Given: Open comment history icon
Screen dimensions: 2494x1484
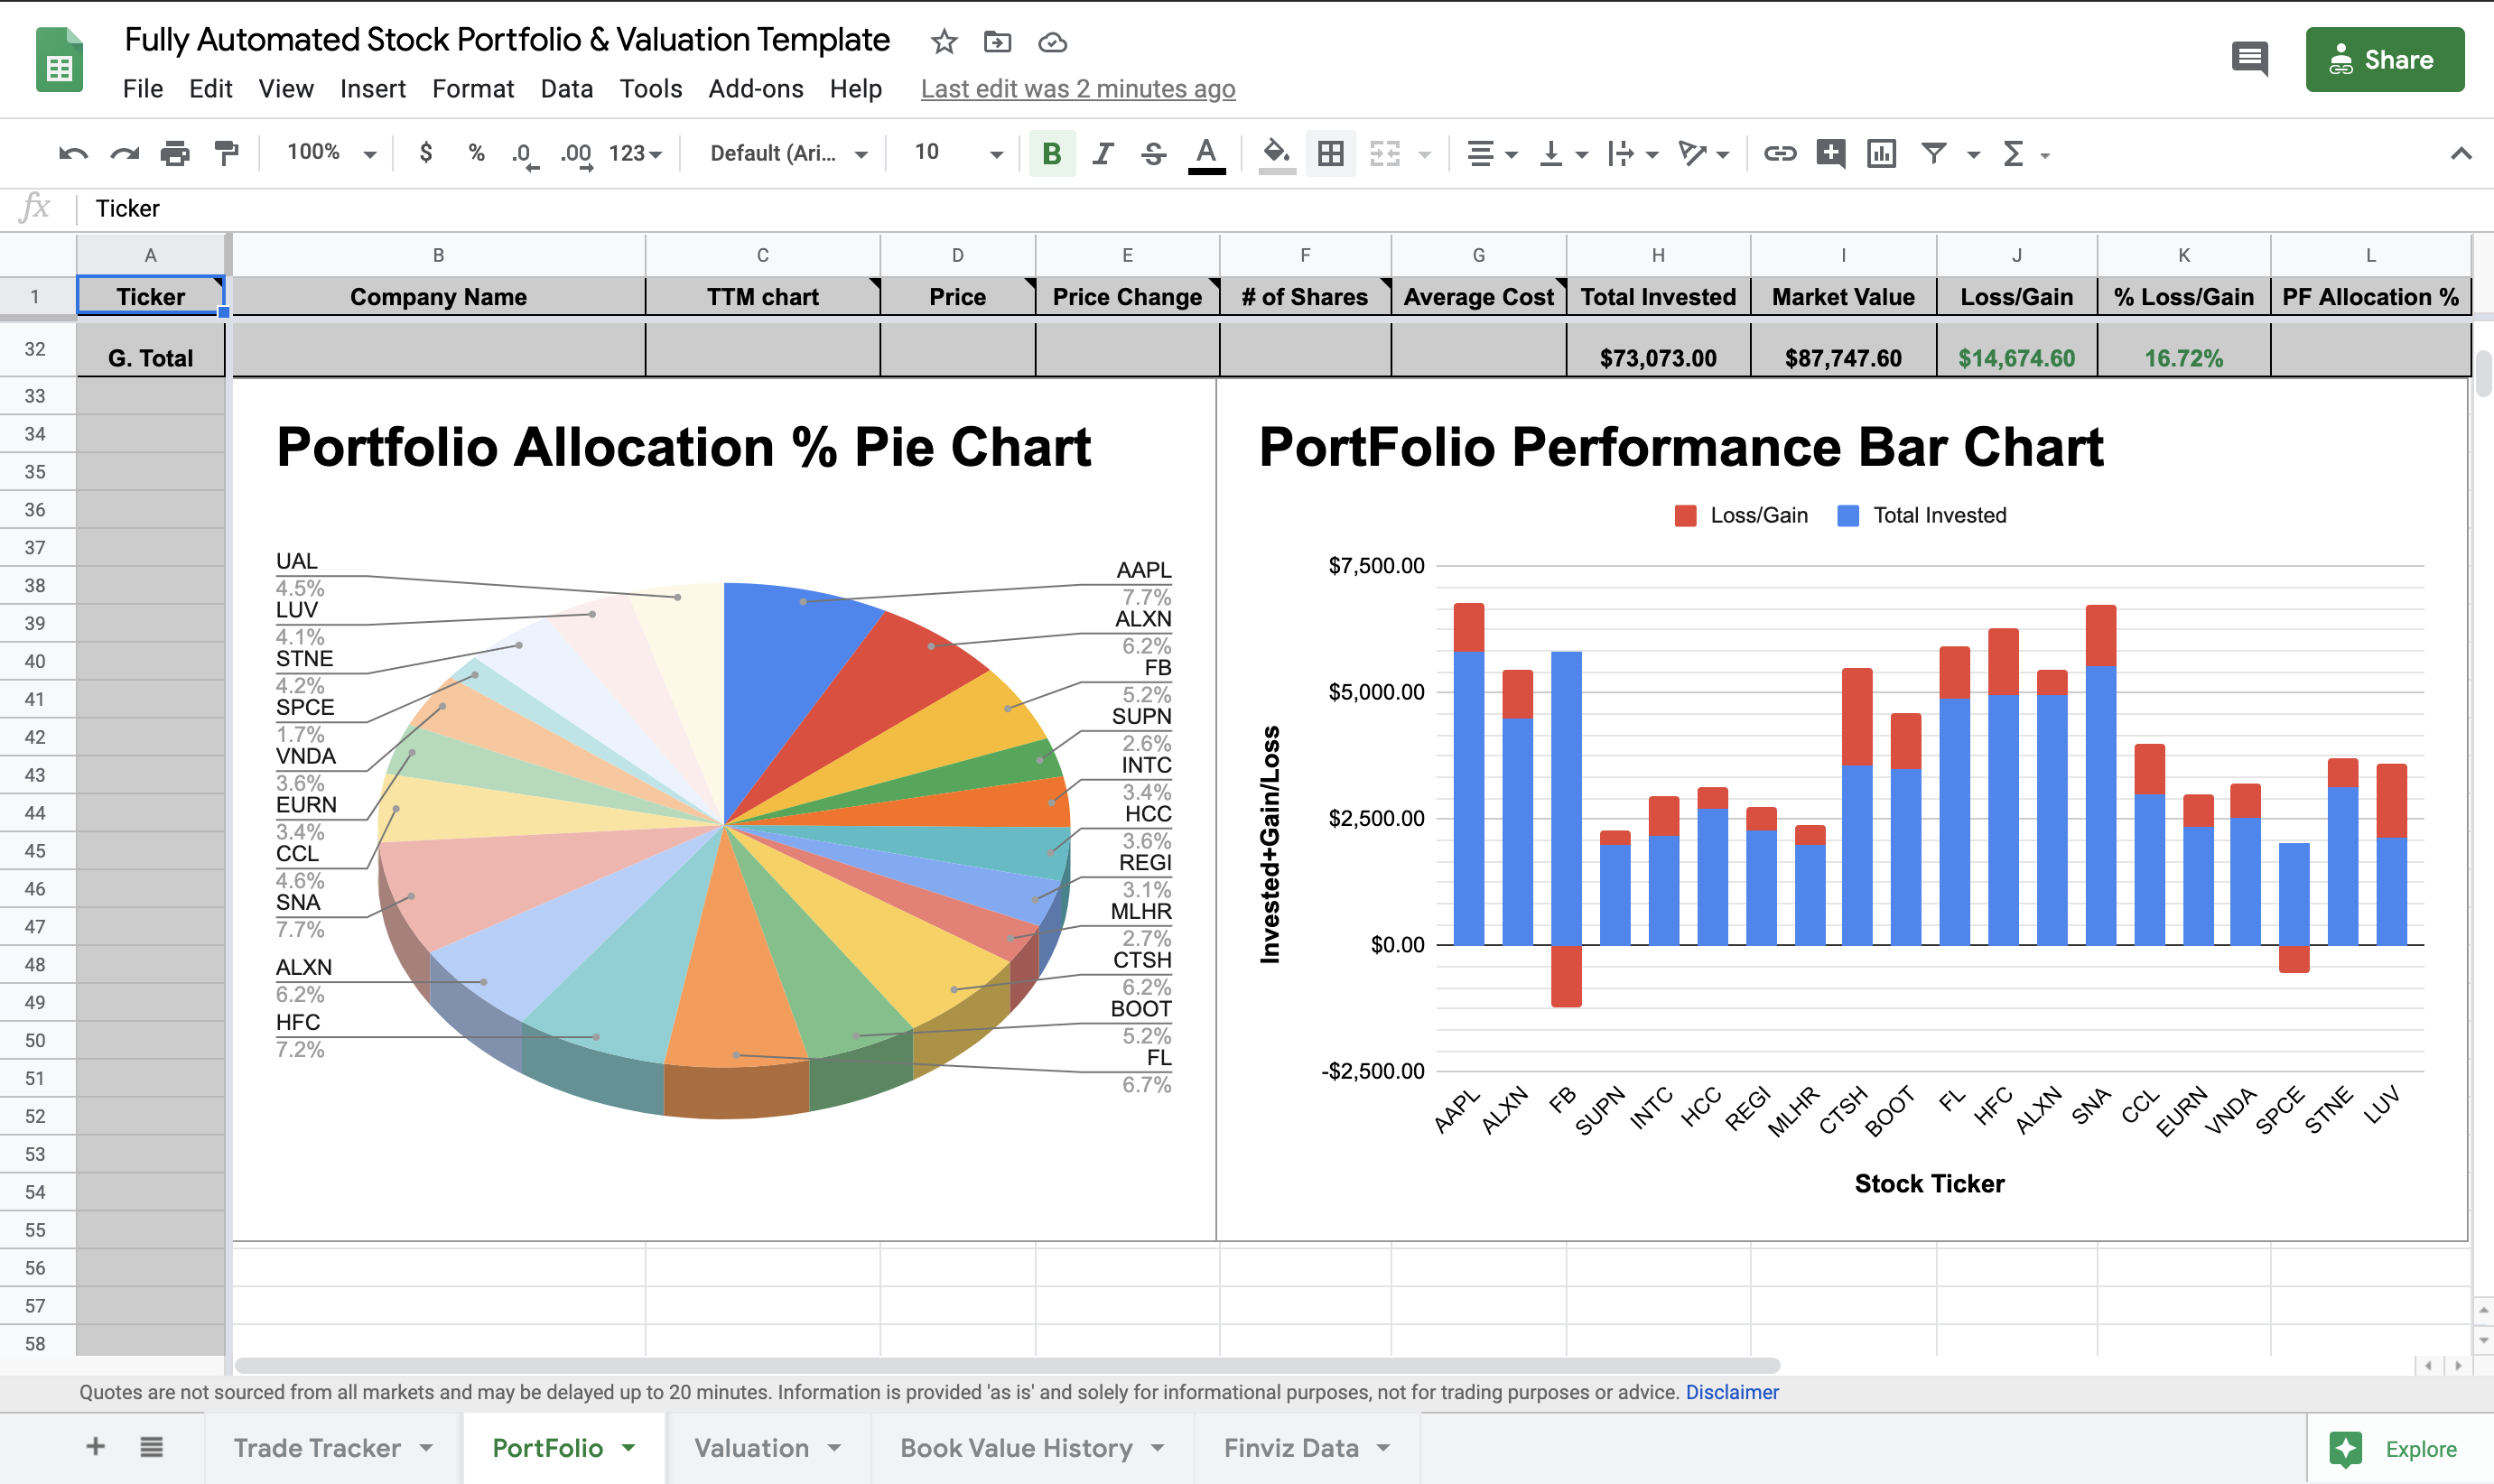Looking at the screenshot, I should click(2249, 59).
